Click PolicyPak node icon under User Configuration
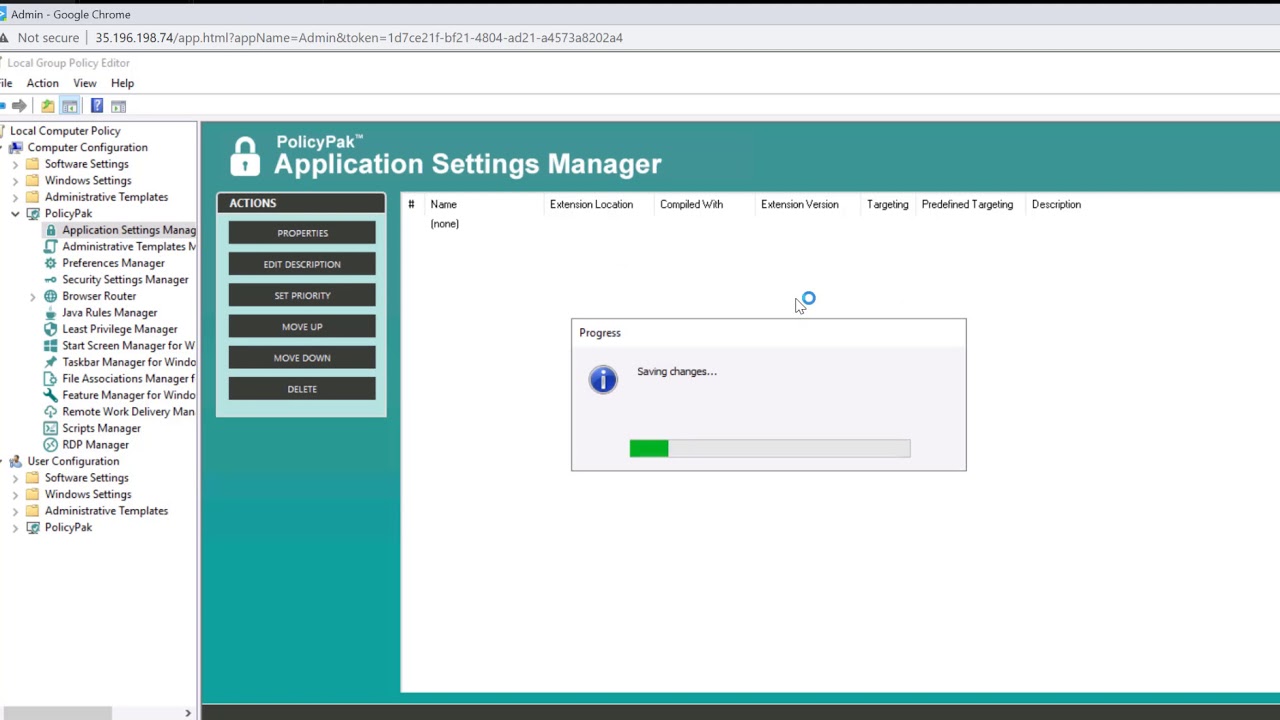 [x=33, y=528]
